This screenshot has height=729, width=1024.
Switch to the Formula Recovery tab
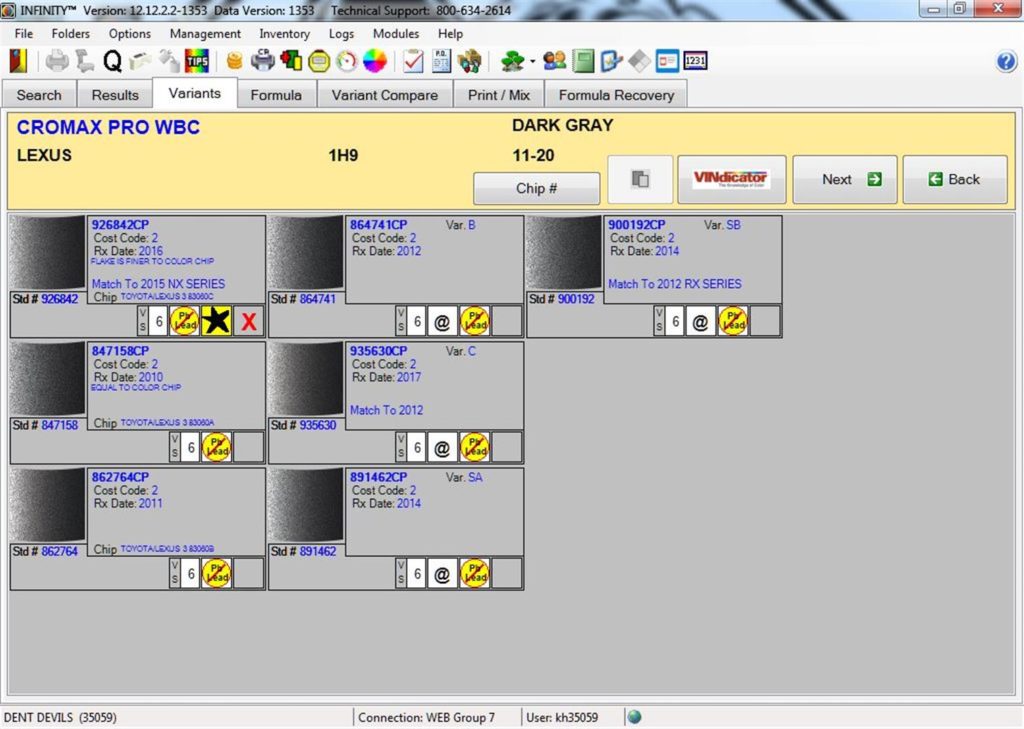616,95
